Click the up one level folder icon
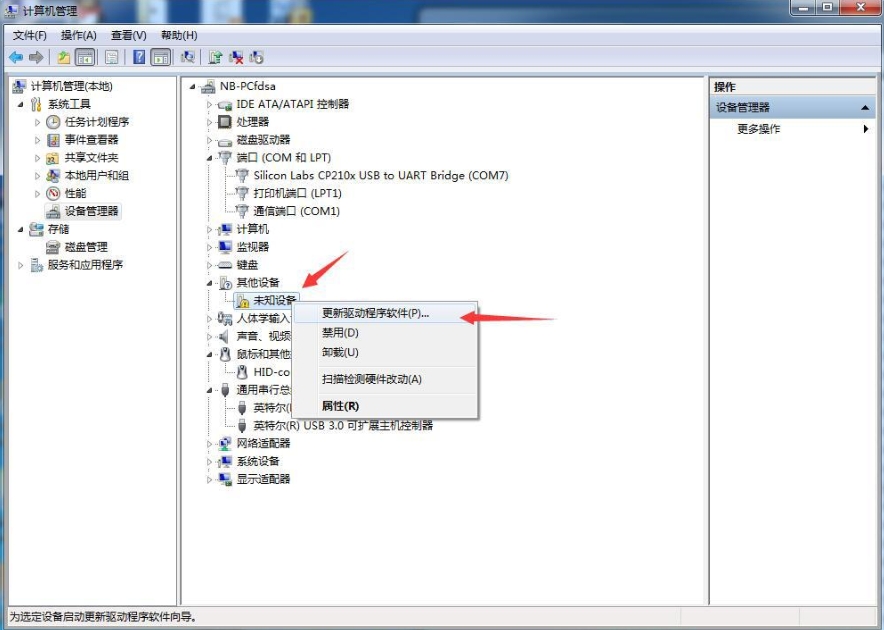The height and width of the screenshot is (630, 884). [64, 57]
